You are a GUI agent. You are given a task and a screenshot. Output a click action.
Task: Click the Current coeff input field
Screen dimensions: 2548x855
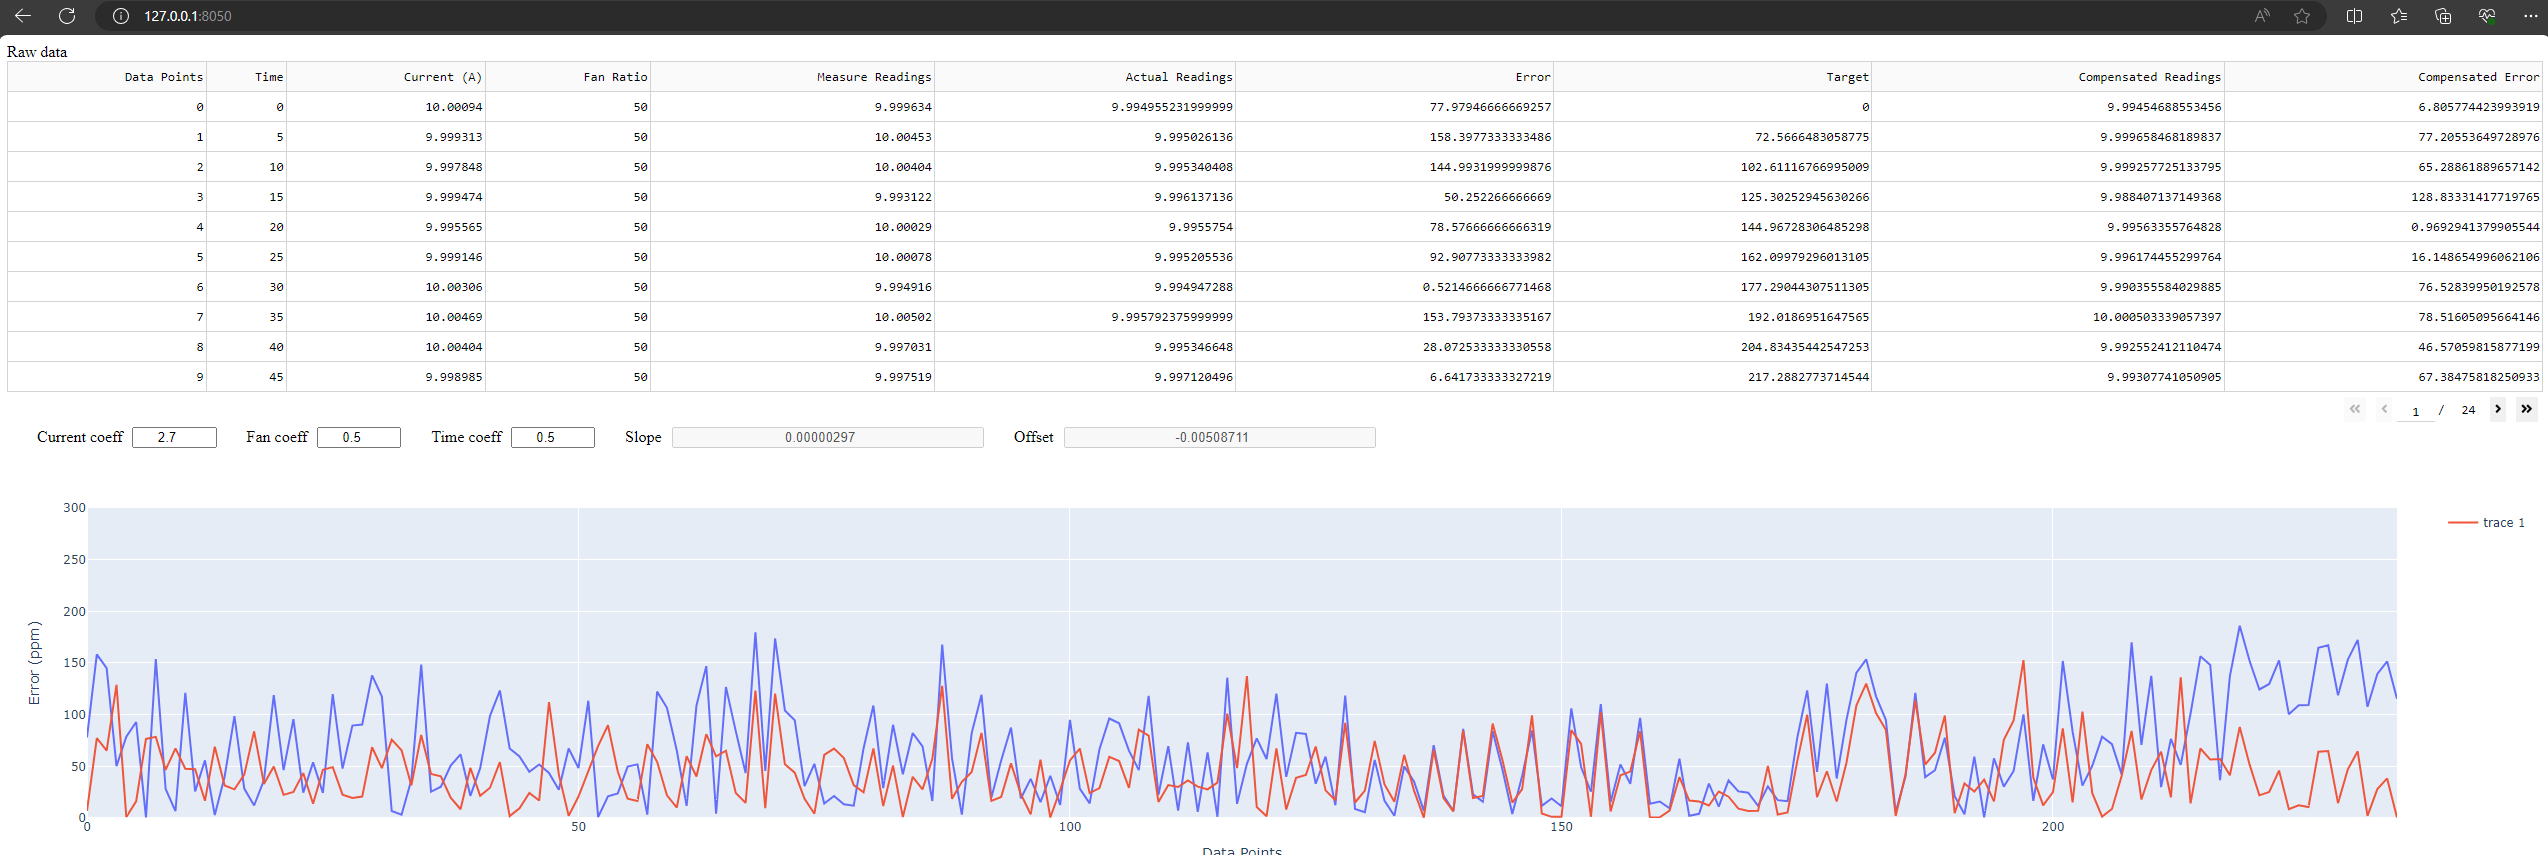tap(174, 437)
